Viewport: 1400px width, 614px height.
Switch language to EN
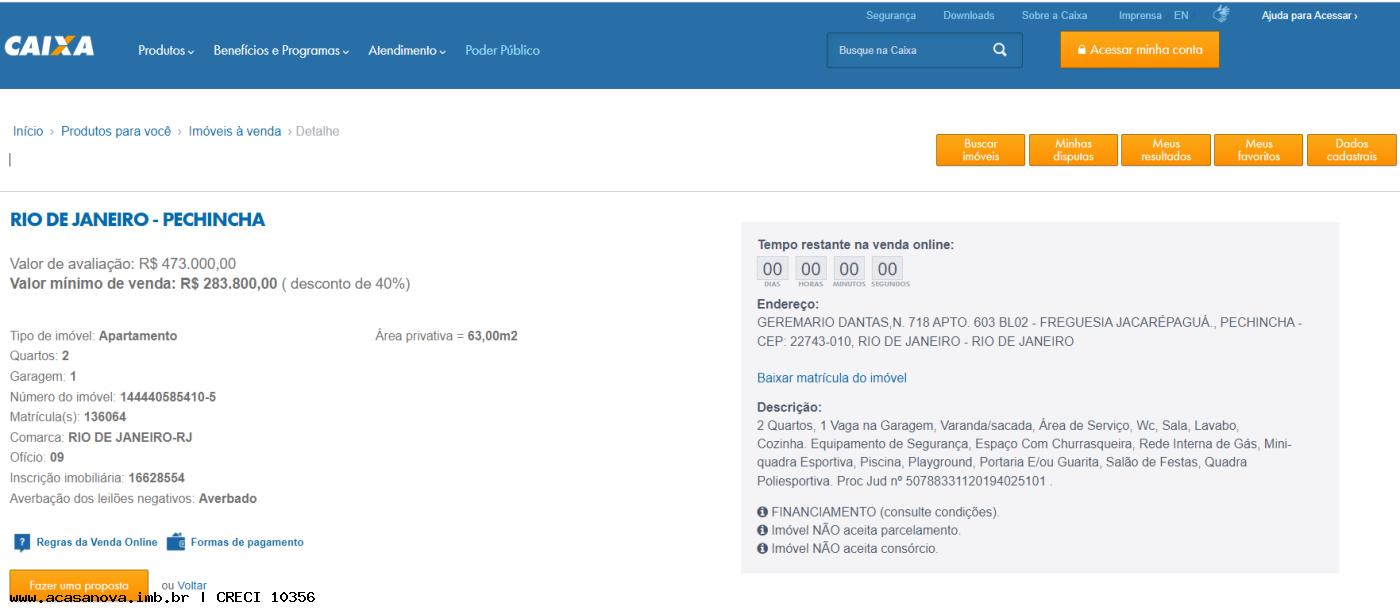pos(1181,16)
